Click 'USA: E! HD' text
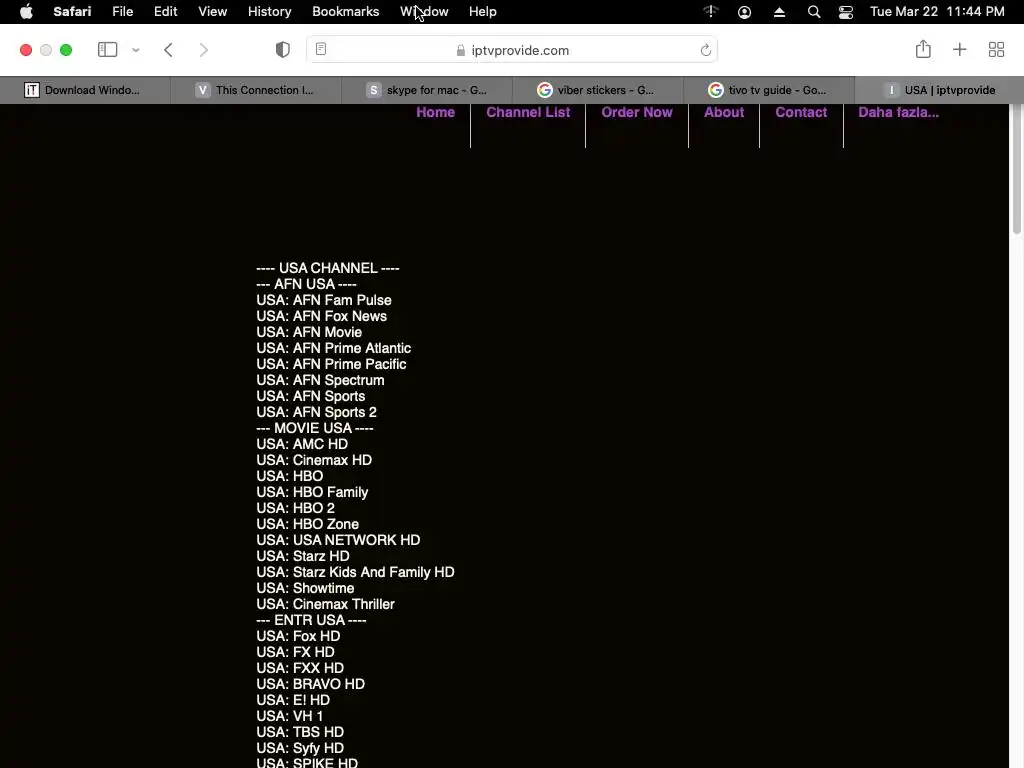 click(x=293, y=700)
